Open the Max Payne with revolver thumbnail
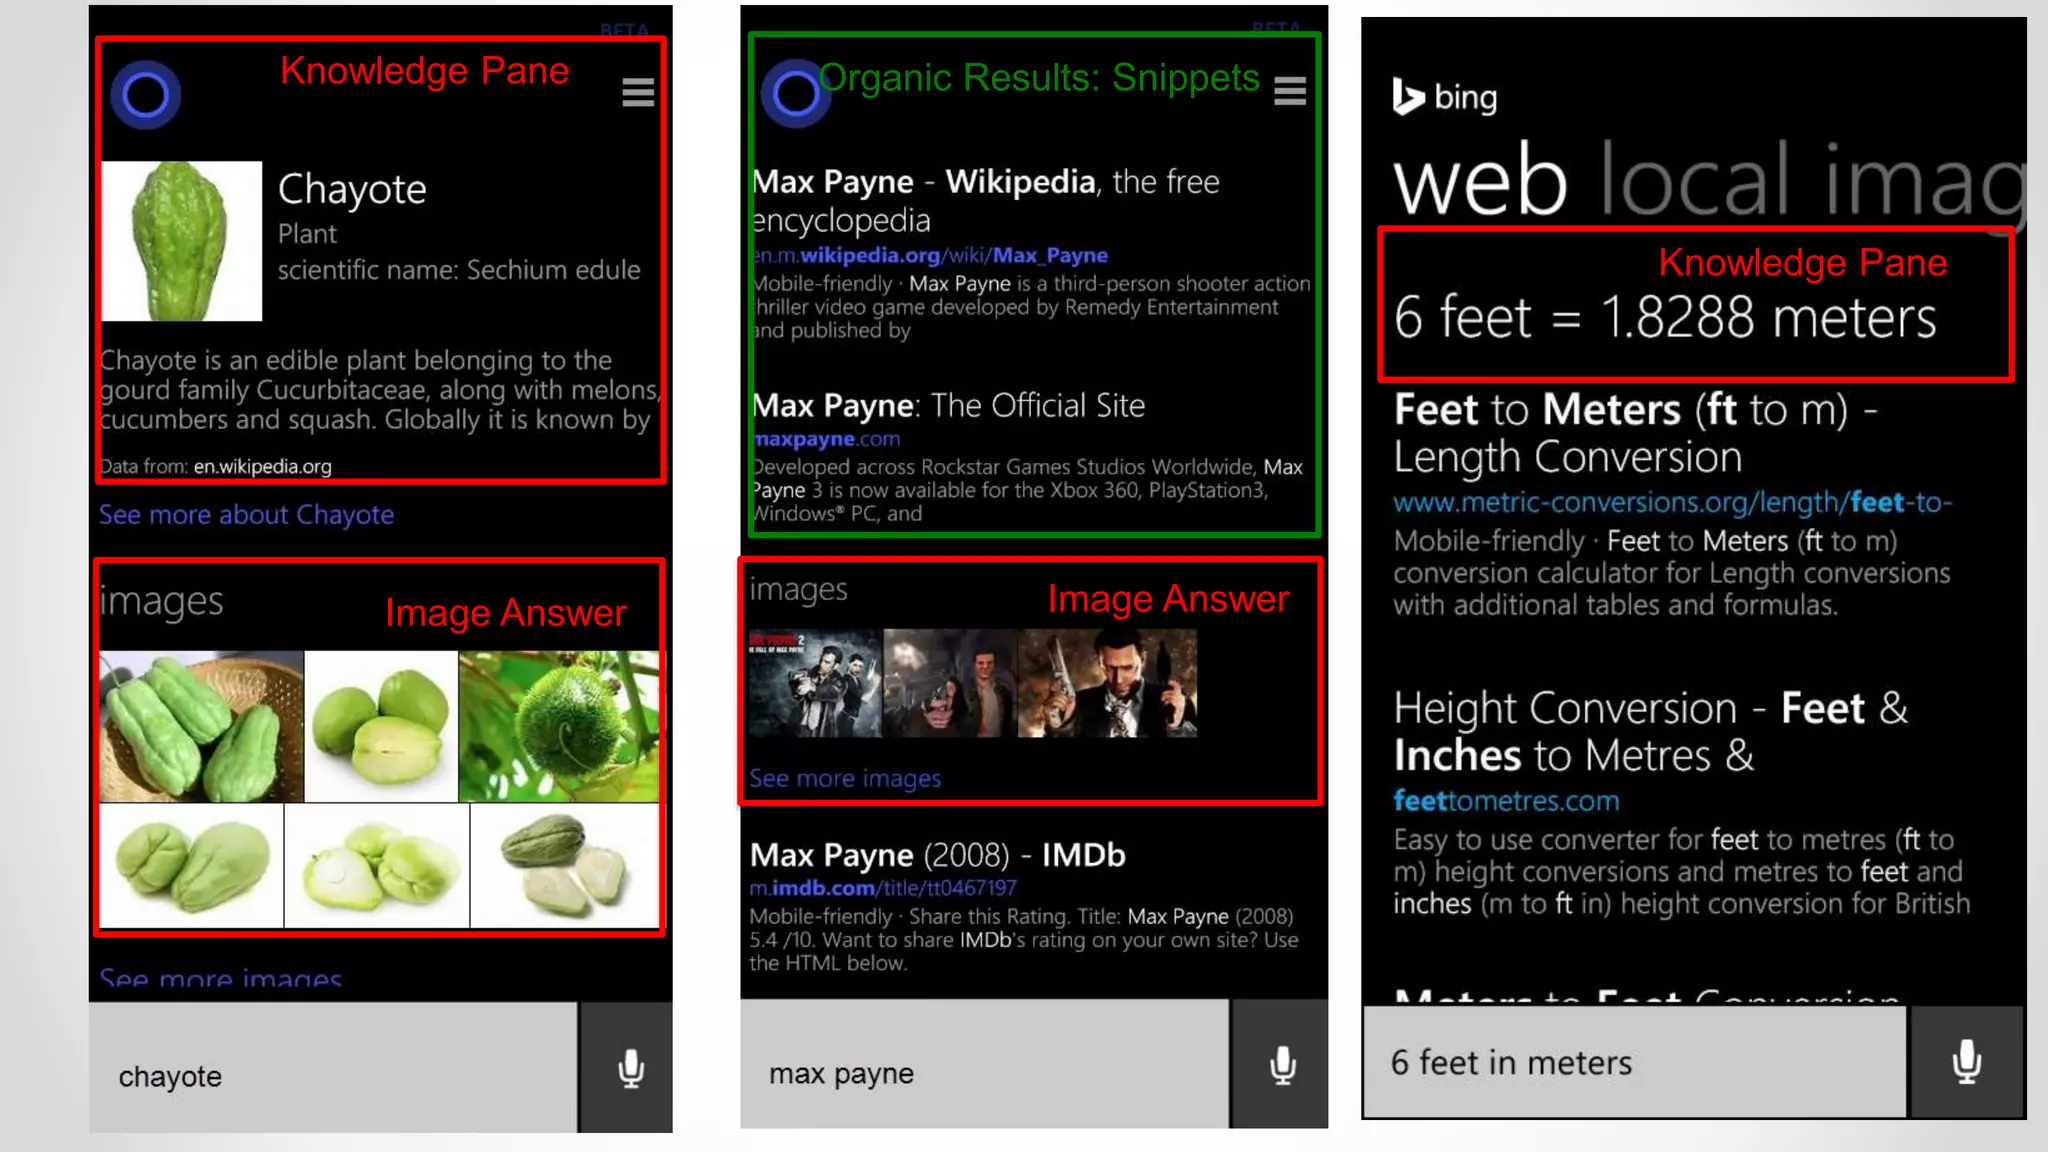Viewport: 2048px width, 1152px height. (x=1107, y=684)
